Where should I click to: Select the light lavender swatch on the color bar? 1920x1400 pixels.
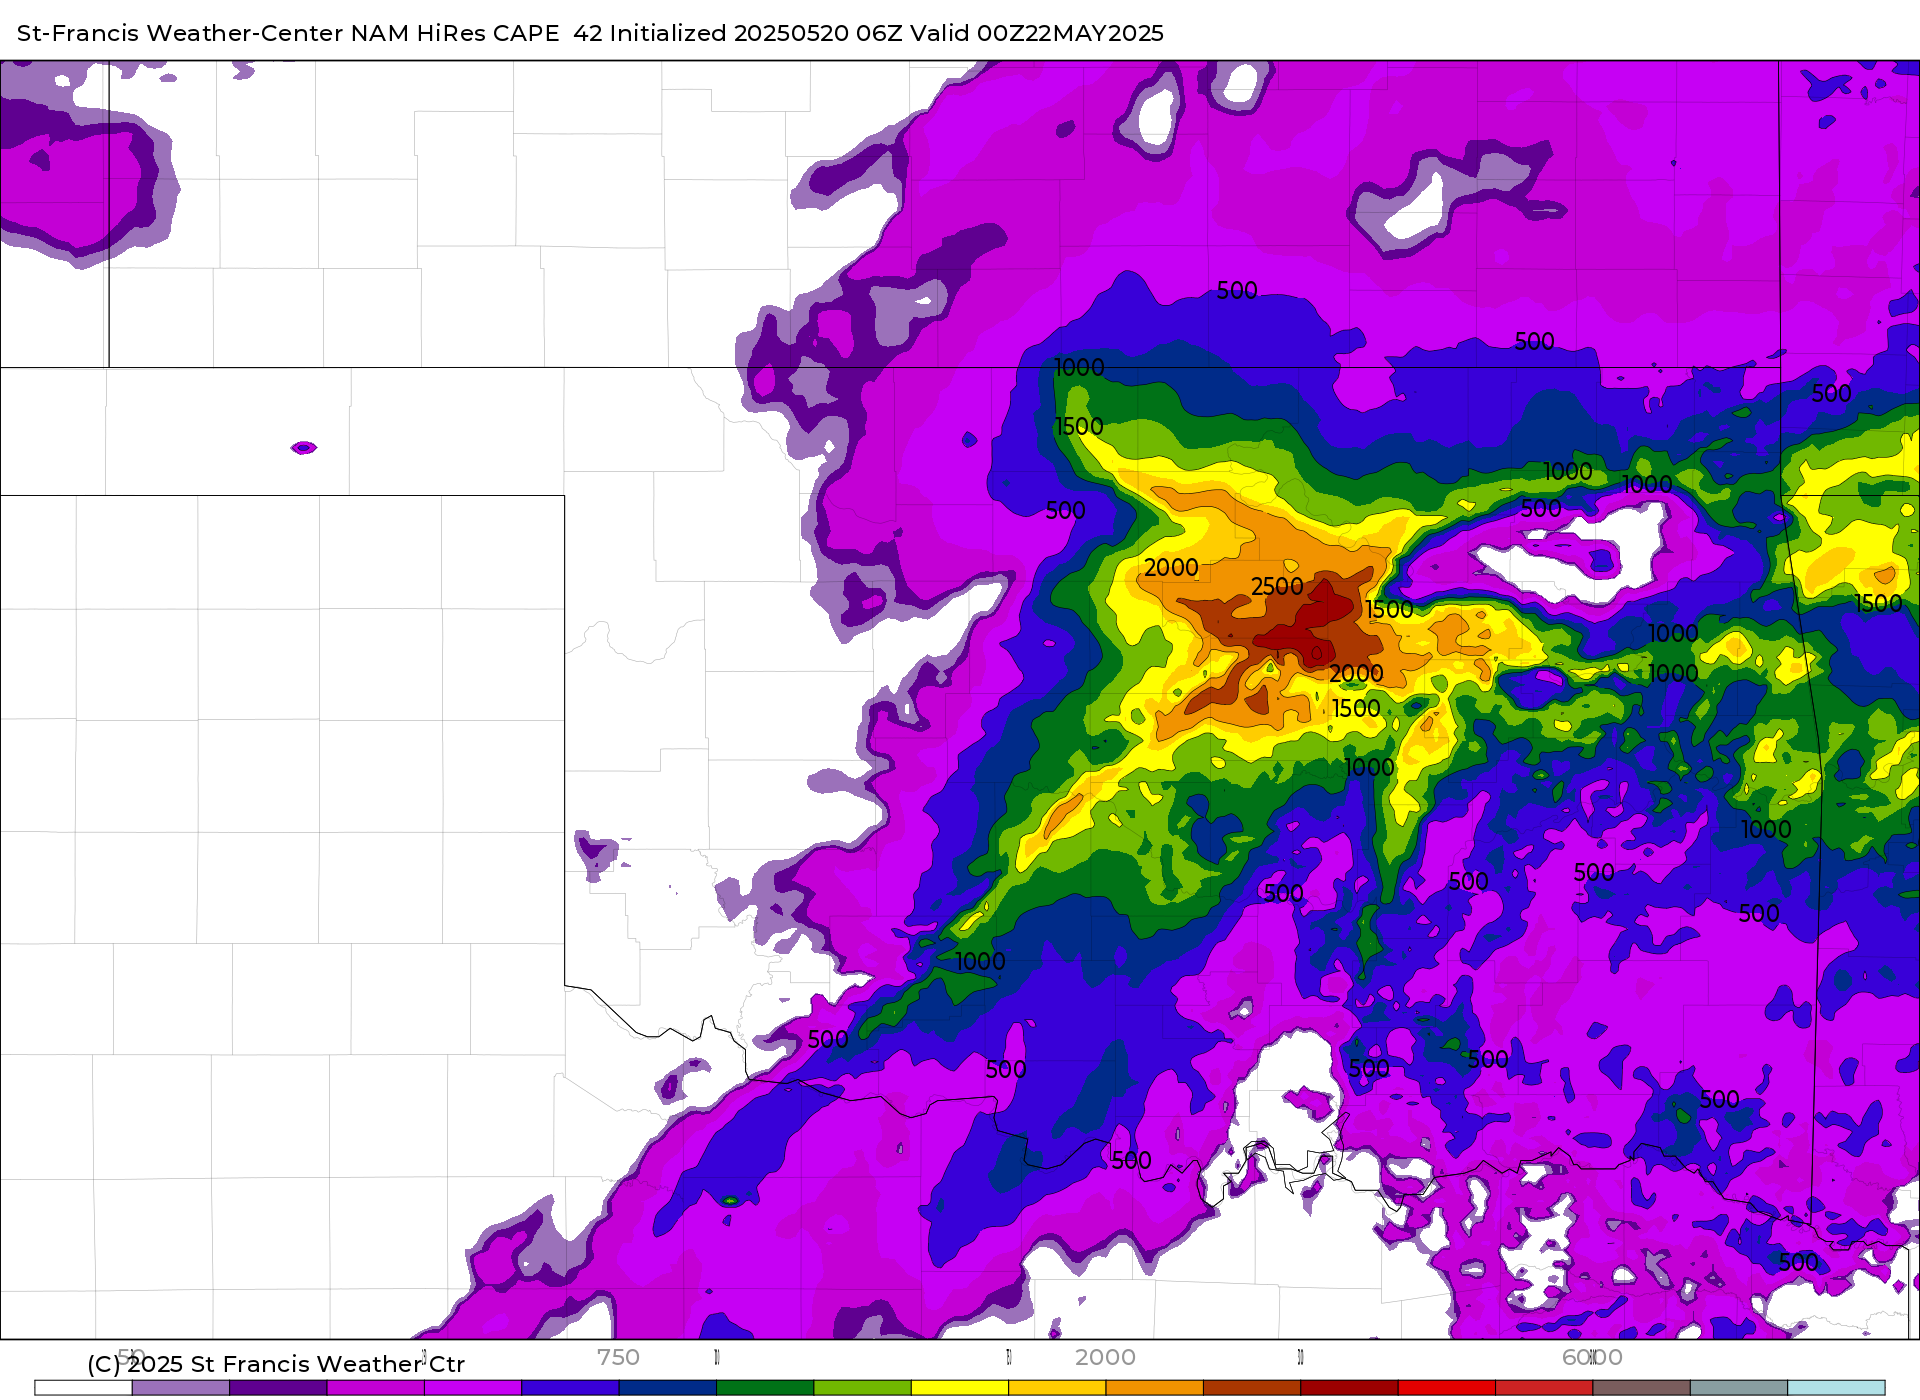tap(181, 1388)
